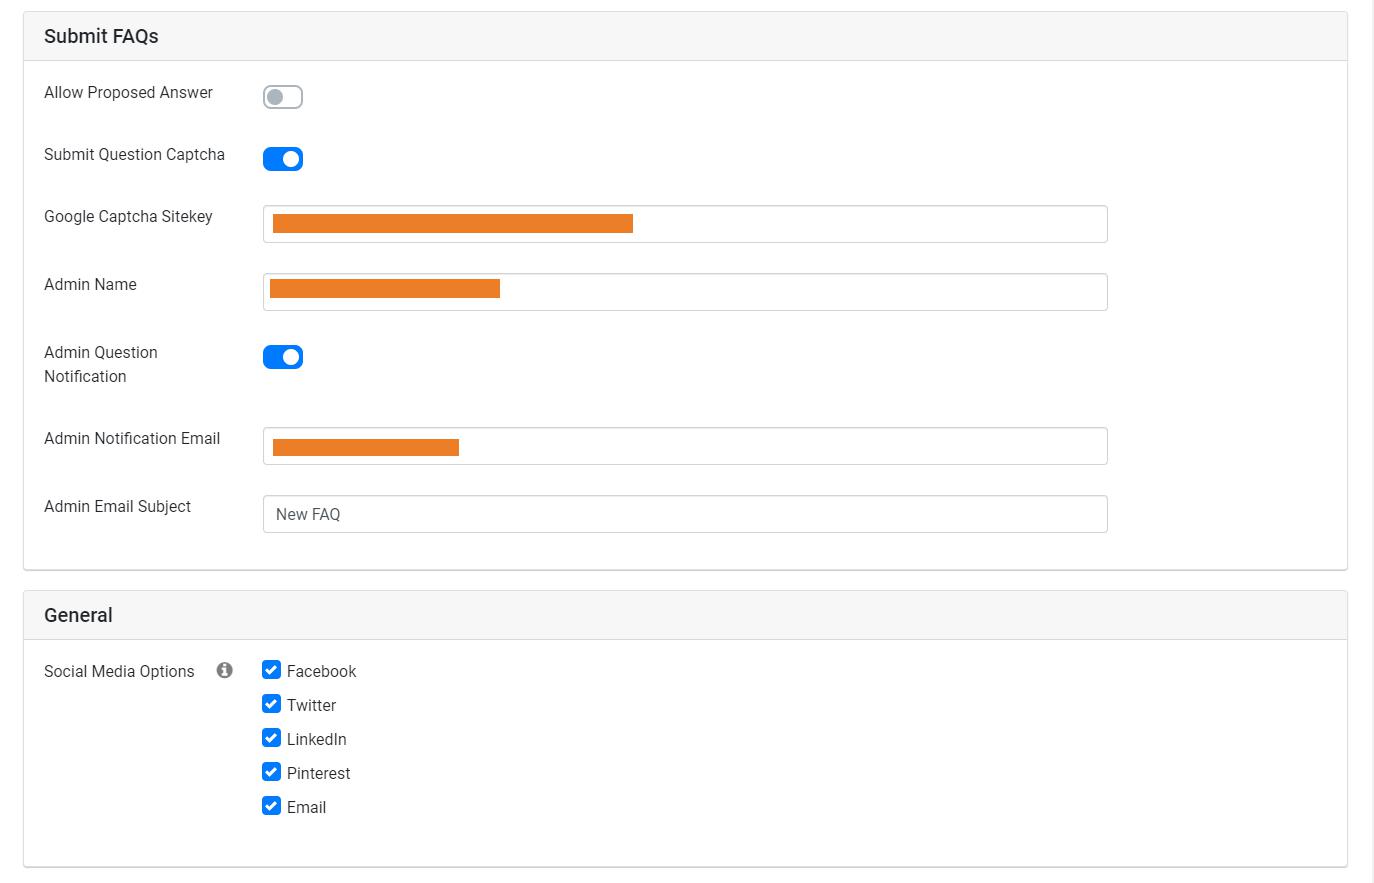This screenshot has width=1374, height=883.
Task: Click the Admin Email Subject field
Action: click(685, 514)
